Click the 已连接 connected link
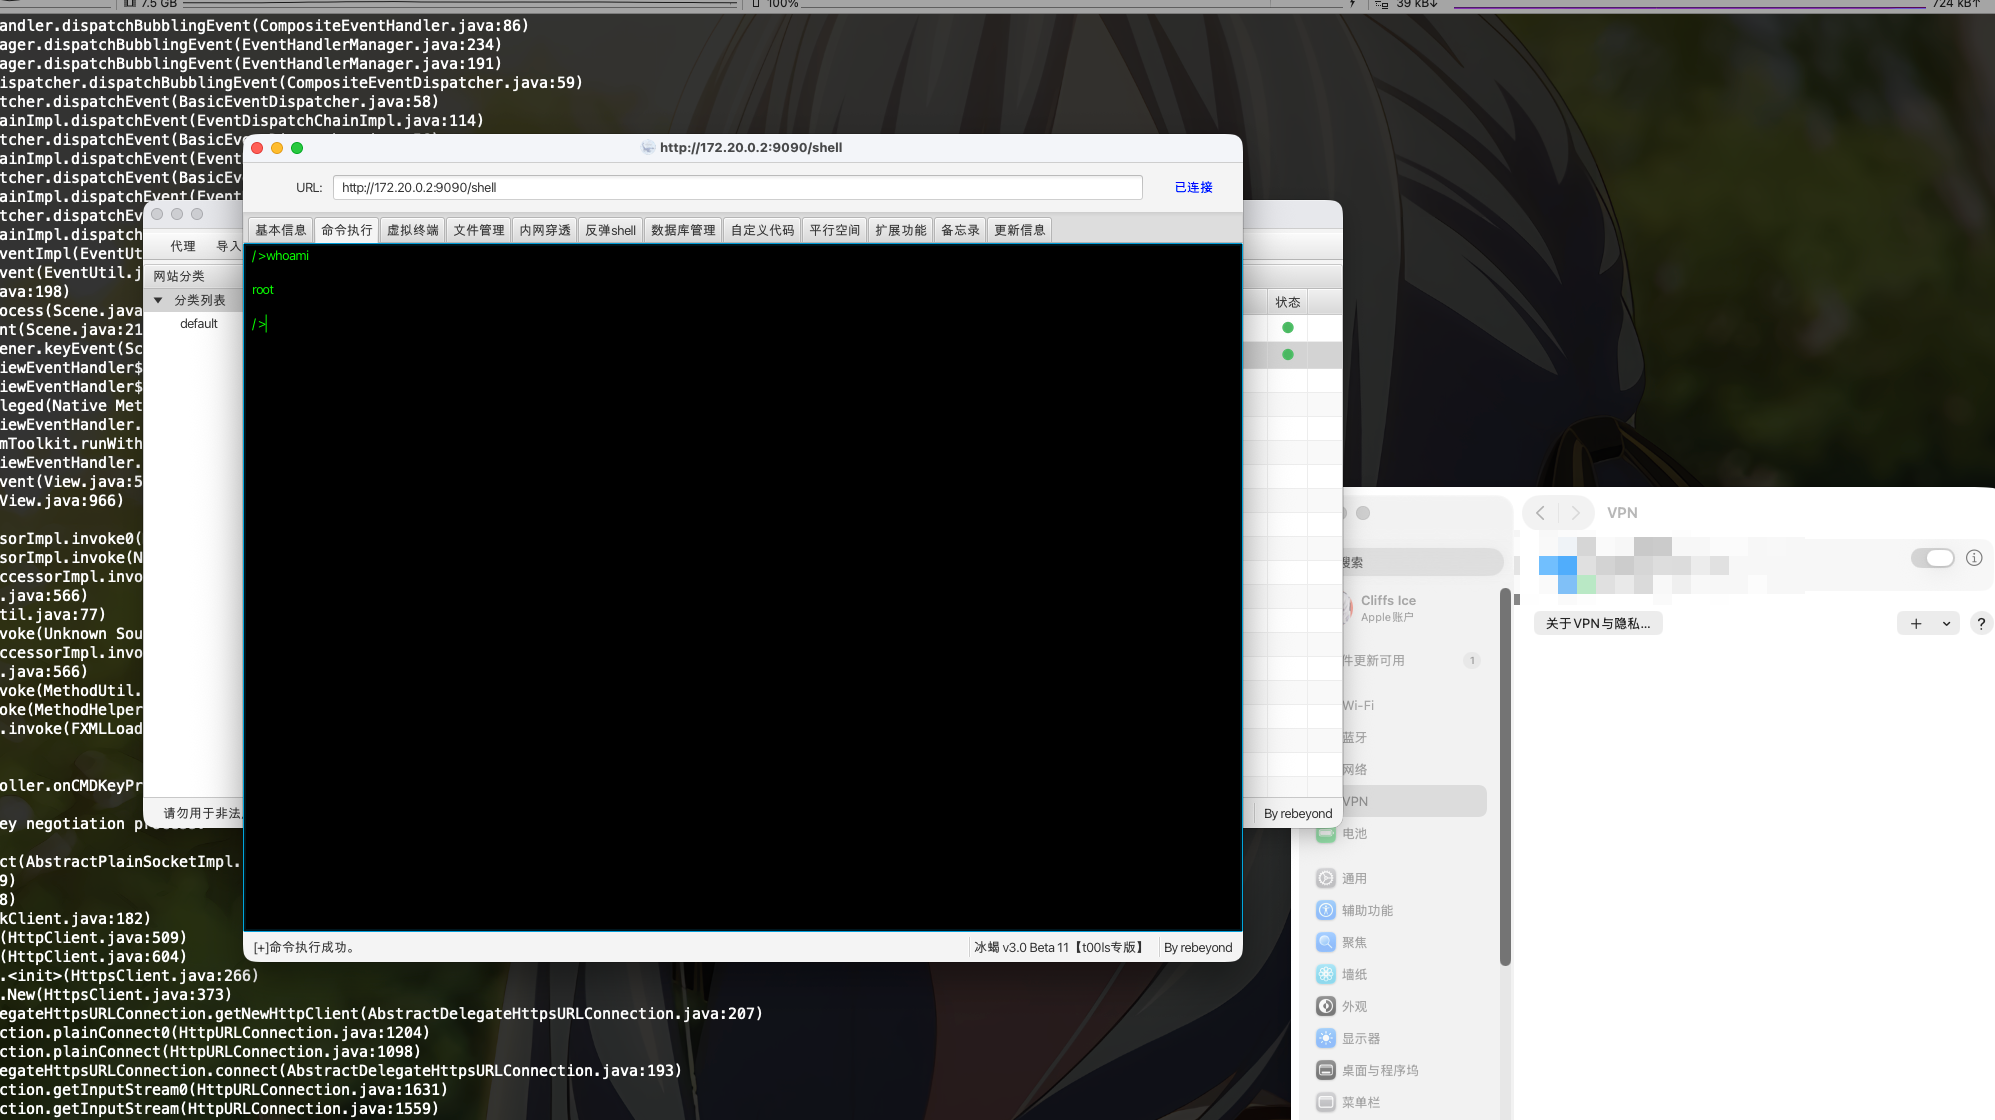 [1193, 187]
